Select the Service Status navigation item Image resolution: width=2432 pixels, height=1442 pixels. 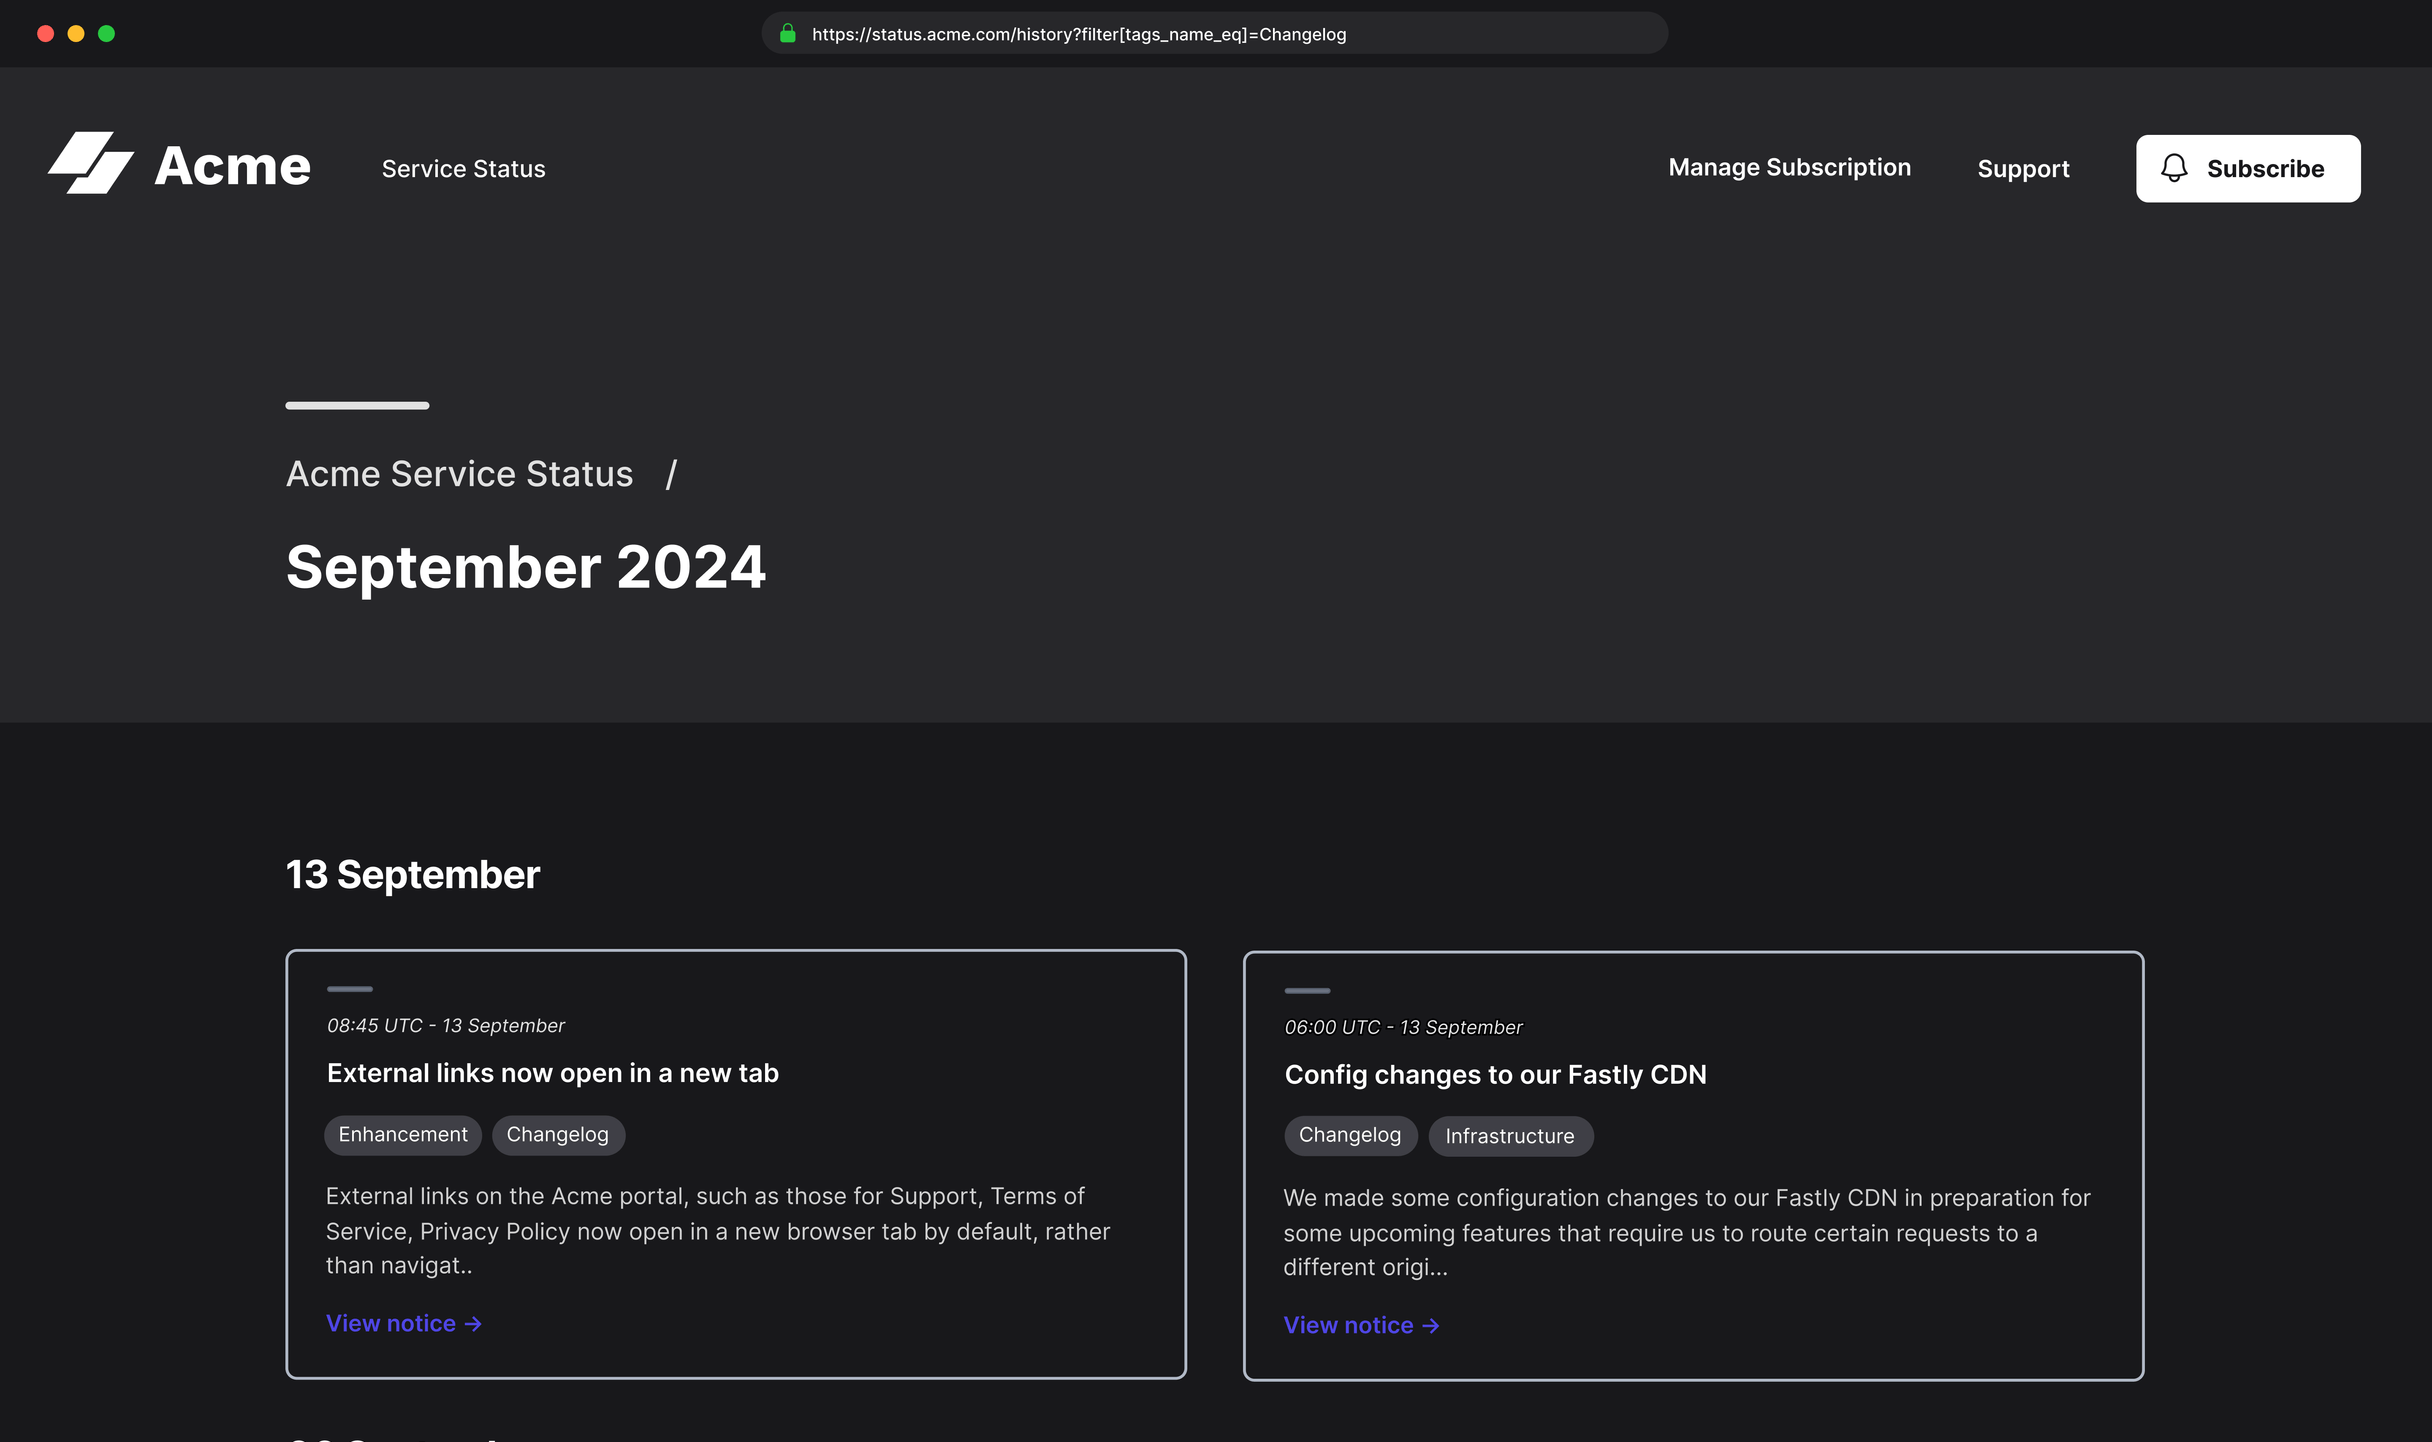[462, 168]
